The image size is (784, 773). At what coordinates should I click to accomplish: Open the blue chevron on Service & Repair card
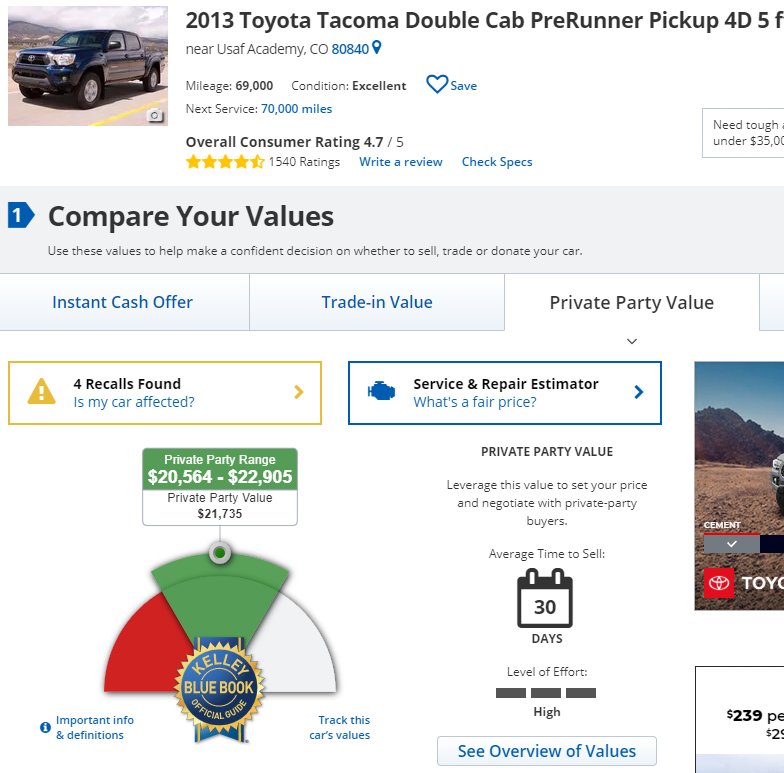point(638,392)
